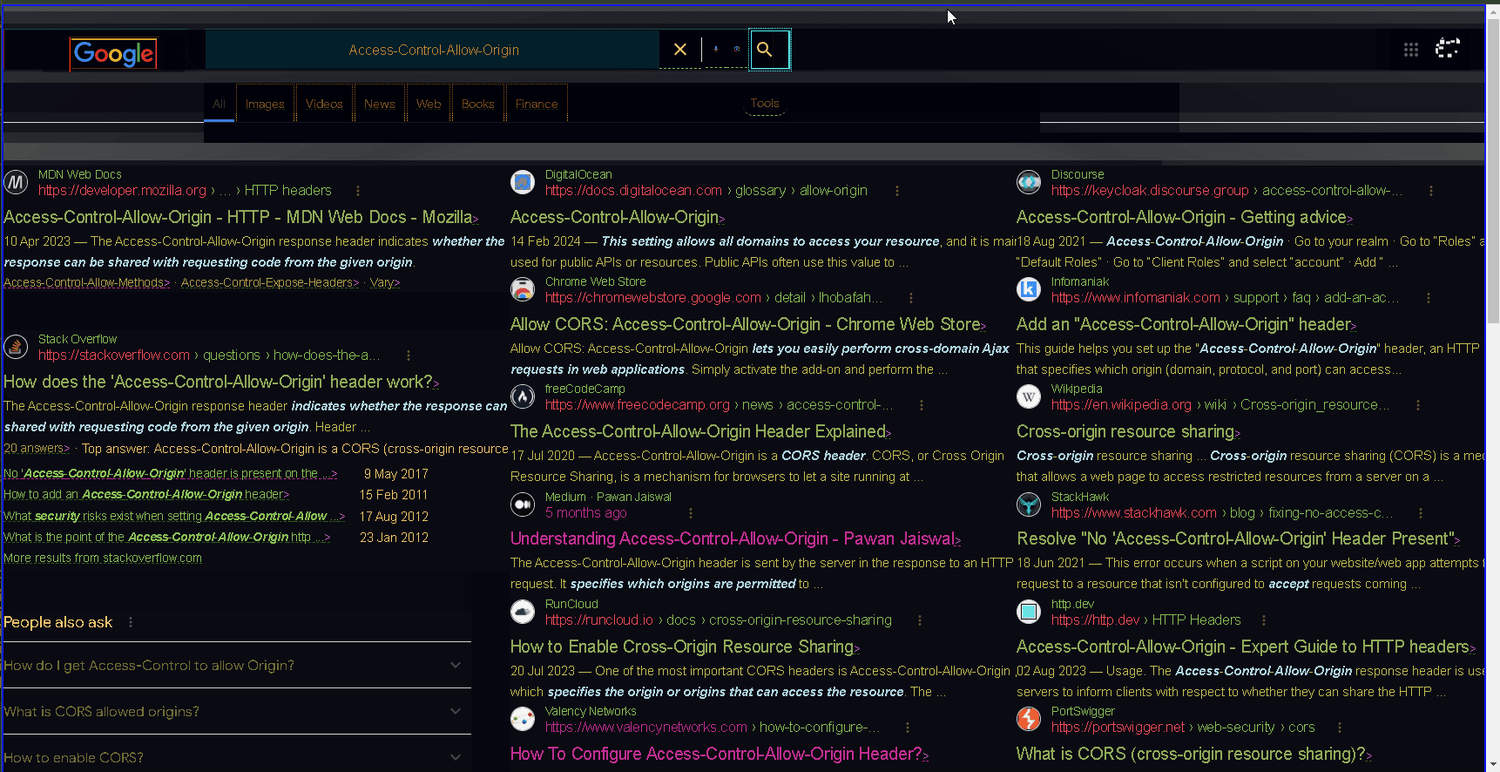Click the search input containing Access-Control-Allow-Origin
This screenshot has height=772, width=1500.
click(433, 50)
